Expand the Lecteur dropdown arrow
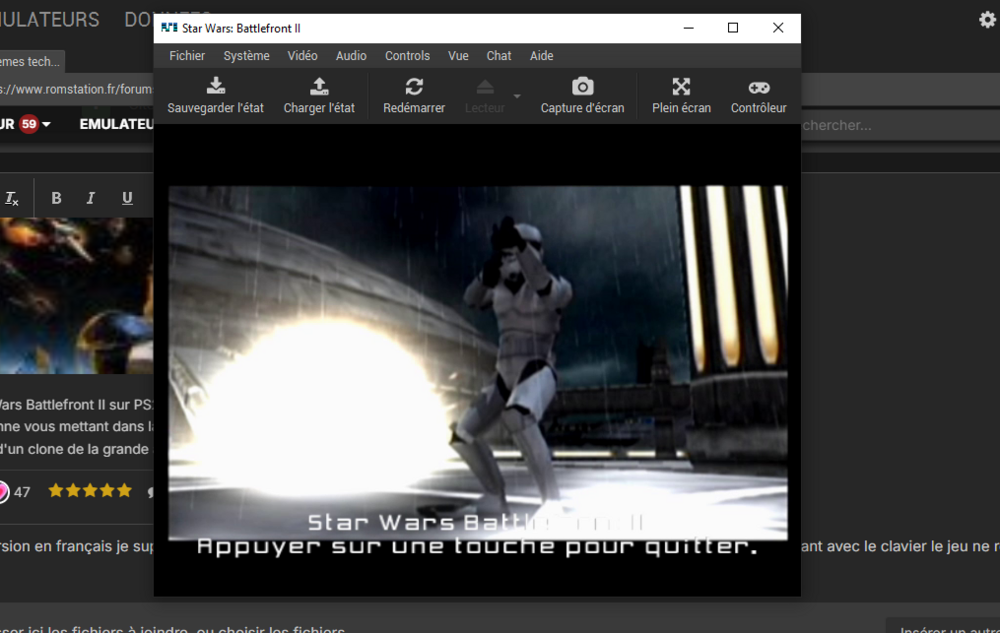The width and height of the screenshot is (1000, 633). [517, 96]
